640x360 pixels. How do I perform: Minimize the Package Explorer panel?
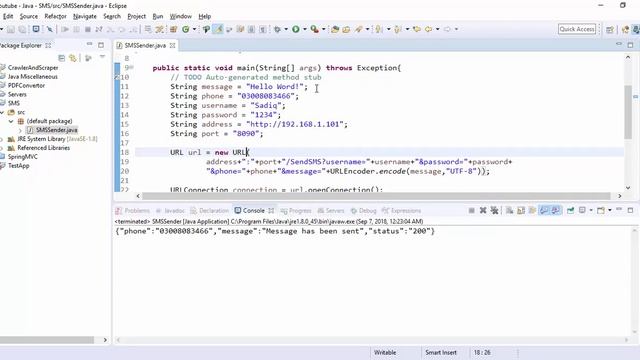(x=89, y=44)
